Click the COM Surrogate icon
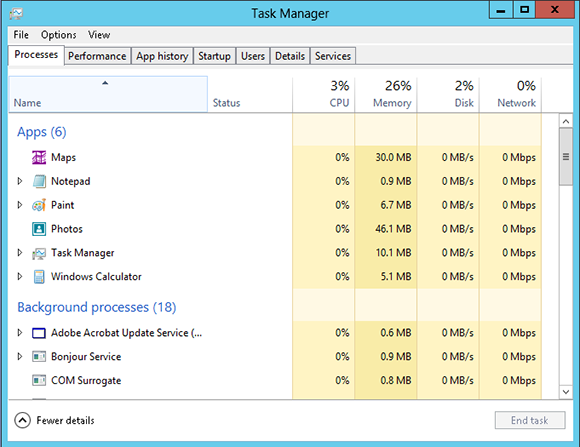The height and width of the screenshot is (447, 580). [39, 380]
